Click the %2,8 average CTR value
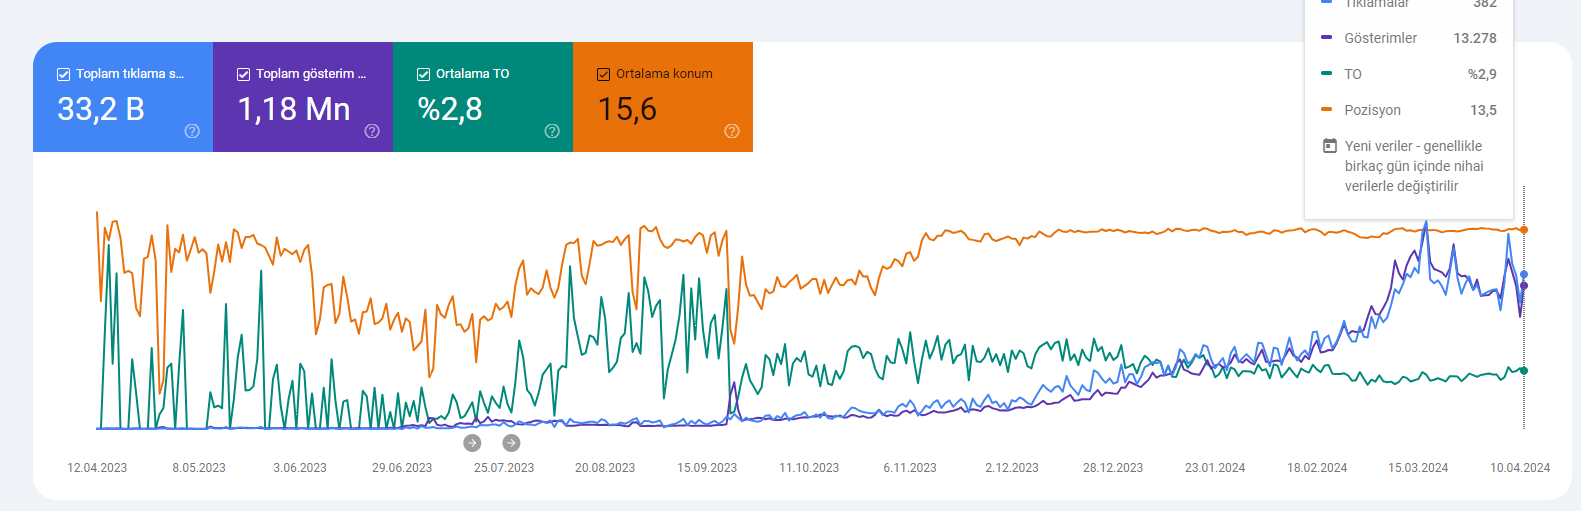Screen dimensions: 1581x511 pyautogui.click(x=450, y=109)
